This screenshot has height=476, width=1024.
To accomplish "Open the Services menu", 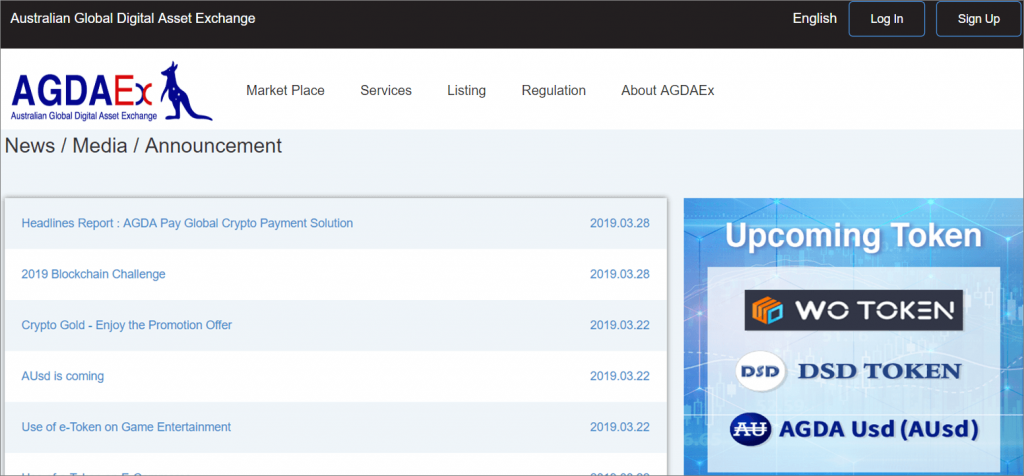I will 386,91.
